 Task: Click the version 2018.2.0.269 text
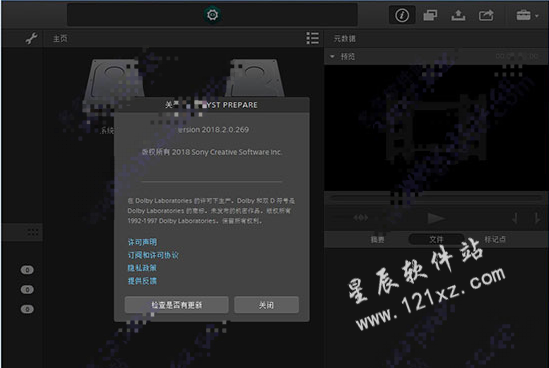pos(213,130)
